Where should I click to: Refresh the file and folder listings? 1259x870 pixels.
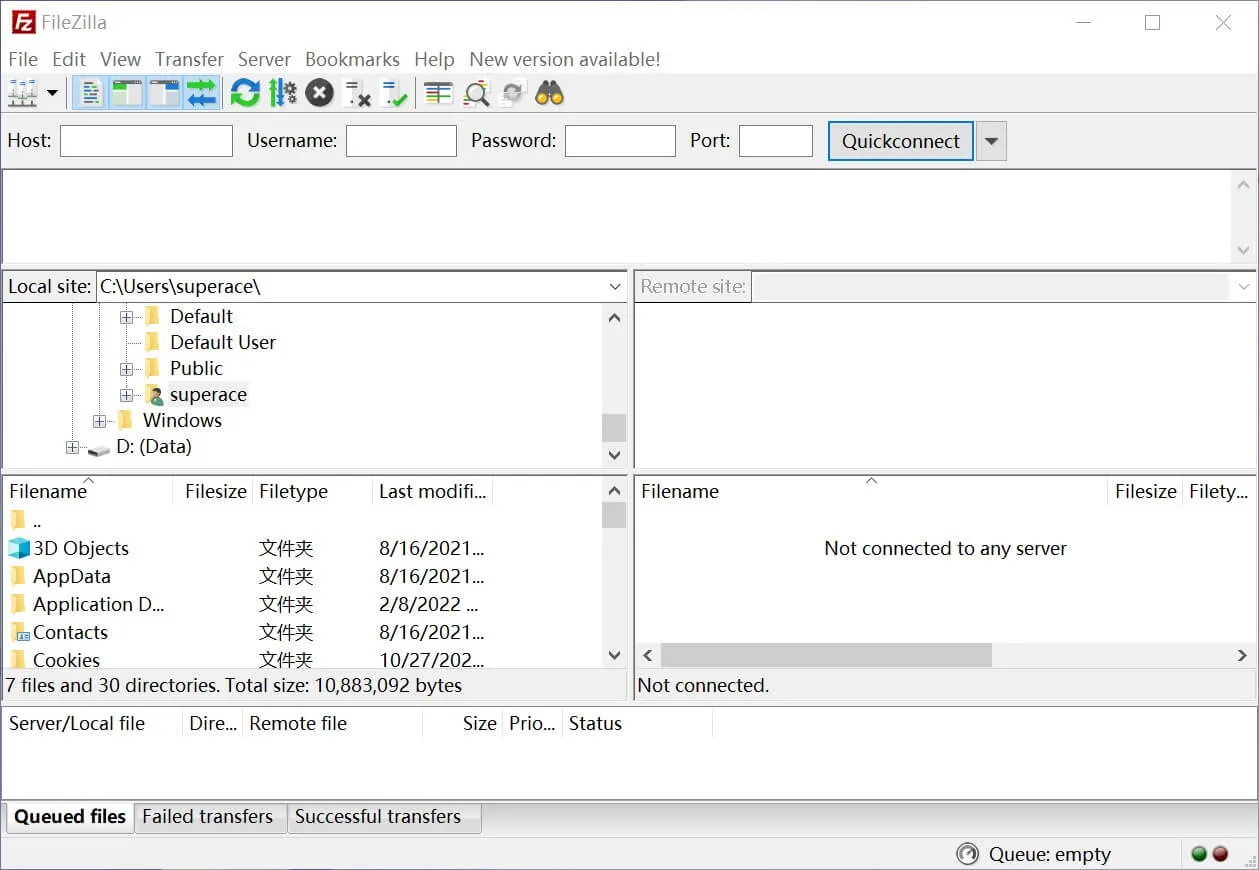[245, 92]
